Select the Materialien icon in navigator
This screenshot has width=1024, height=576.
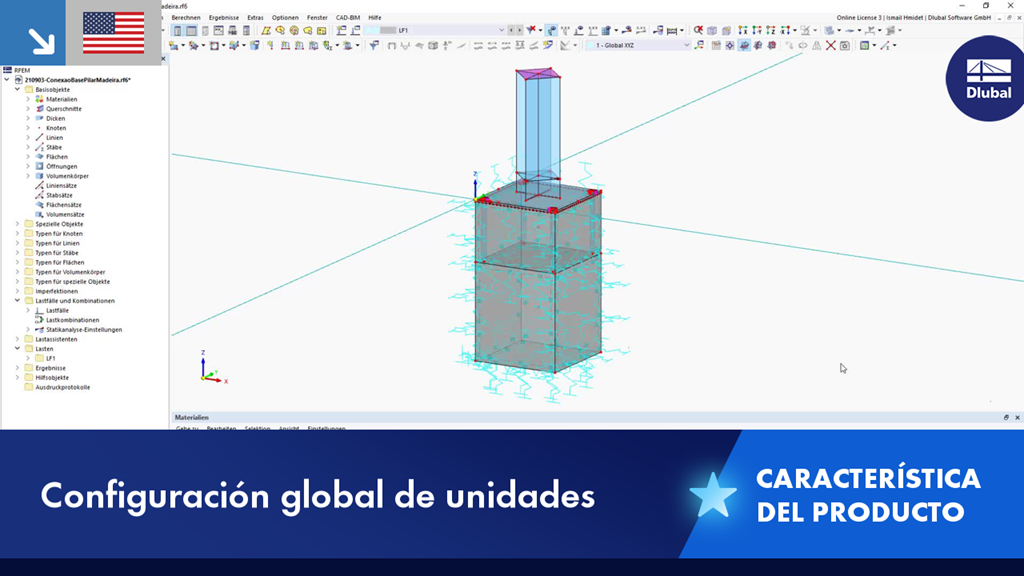pyautogui.click(x=39, y=99)
